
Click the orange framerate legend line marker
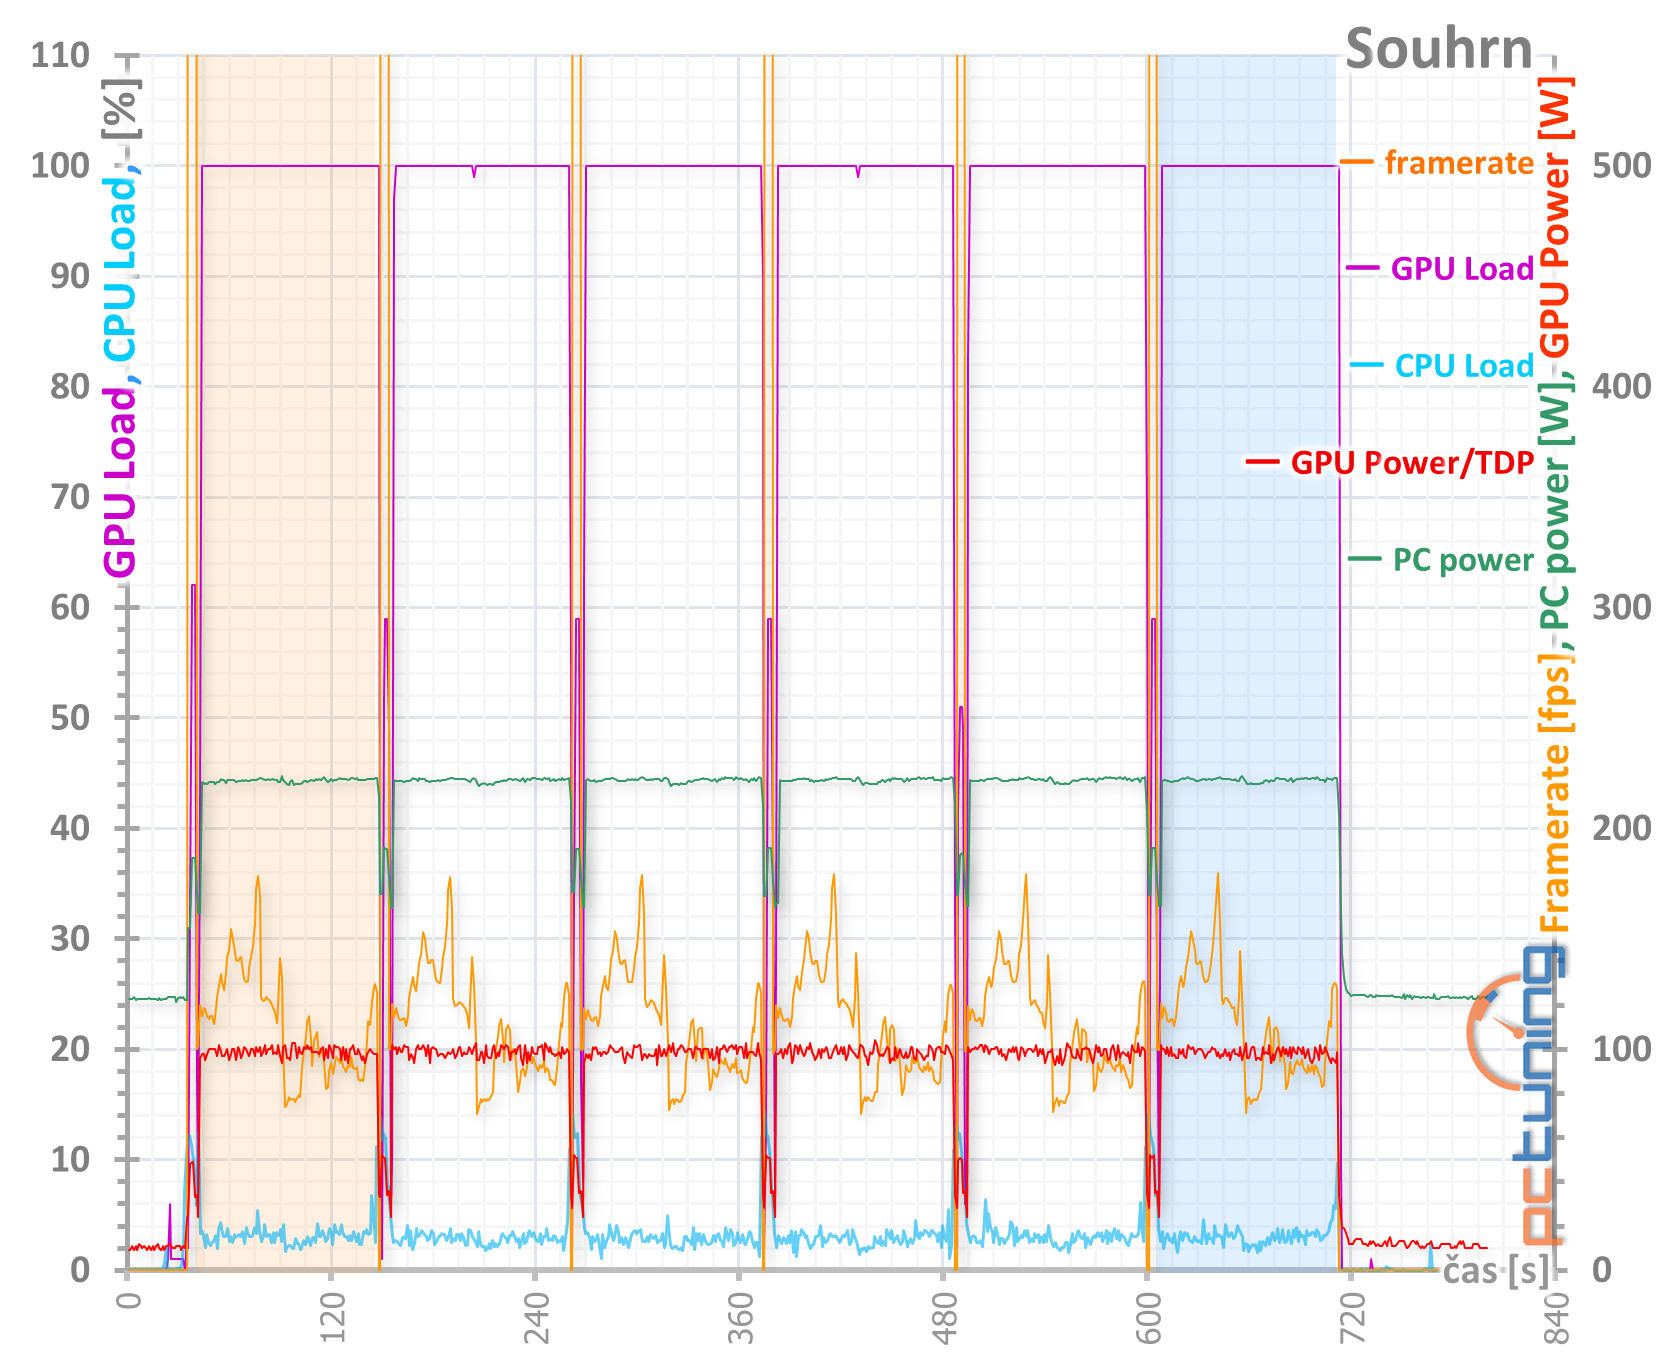point(1356,162)
